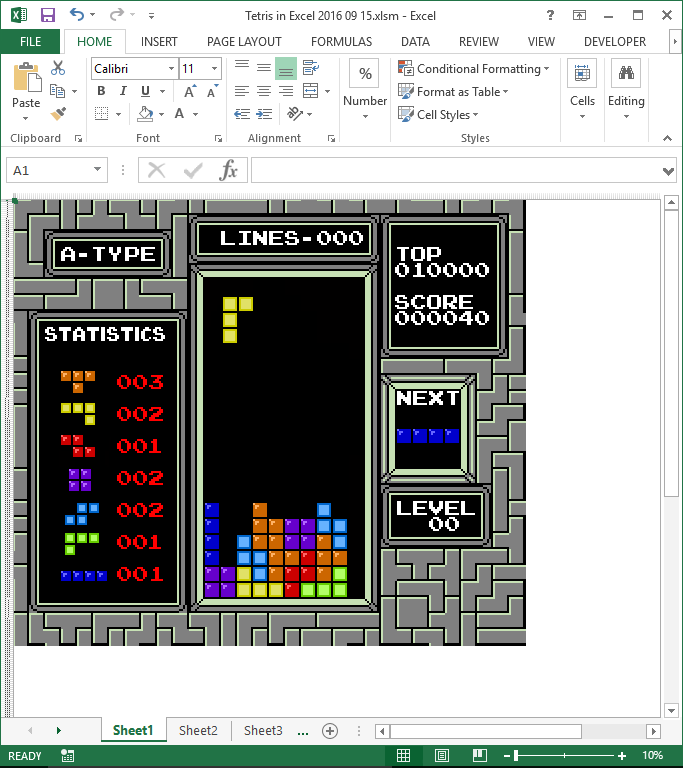The height and width of the screenshot is (768, 683).
Task: Apply font color letter A
Action: click(x=180, y=114)
